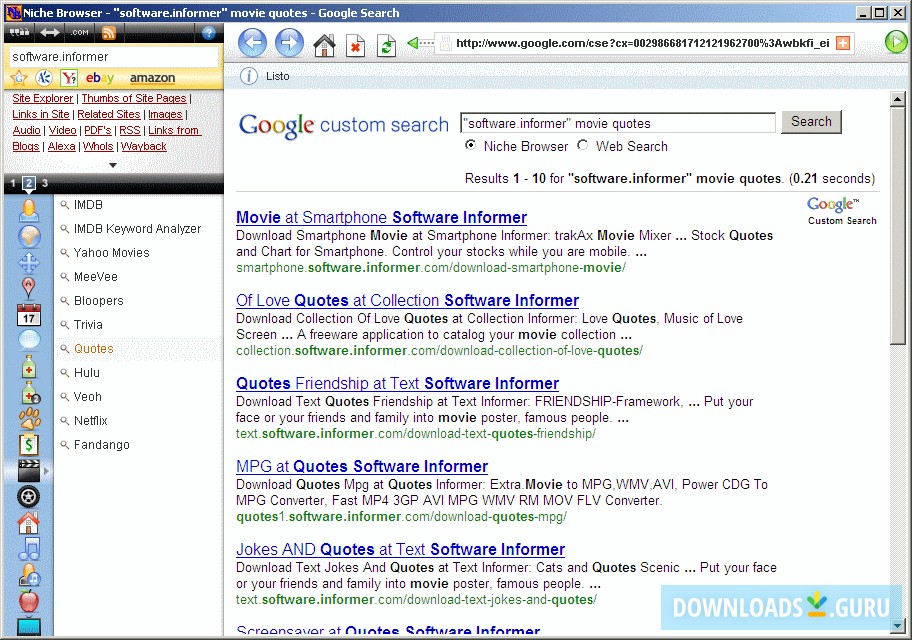This screenshot has width=912, height=640.
Task: Open 'Movie at Smartphone Software Informer' result
Action: coord(382,217)
